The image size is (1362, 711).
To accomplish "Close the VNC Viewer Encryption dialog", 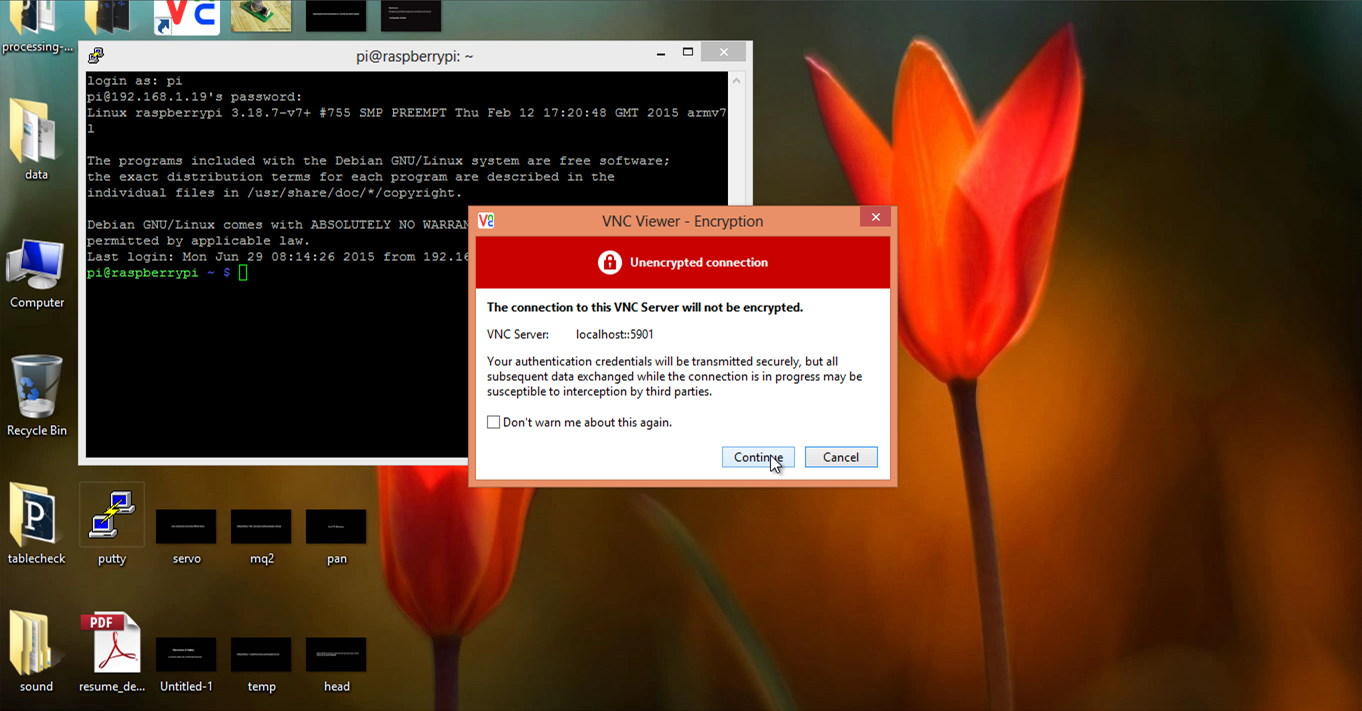I will pos(875,217).
